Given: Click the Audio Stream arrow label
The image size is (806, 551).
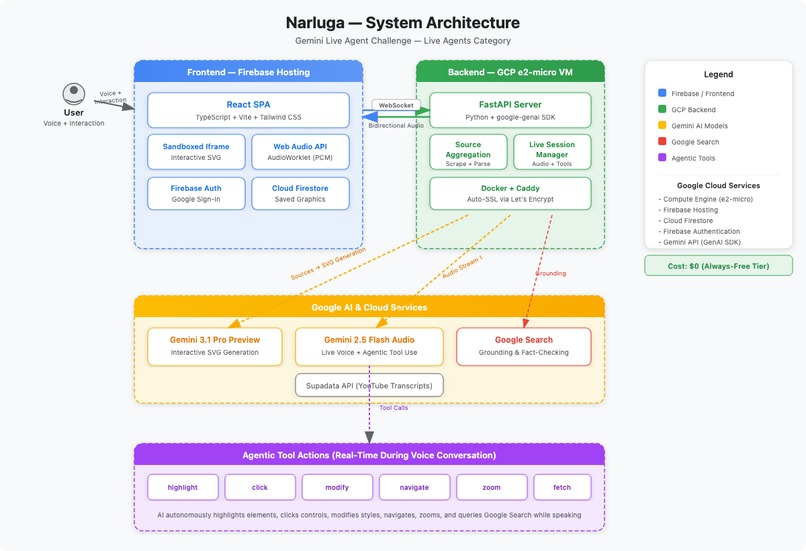Looking at the screenshot, I should pos(462,267).
